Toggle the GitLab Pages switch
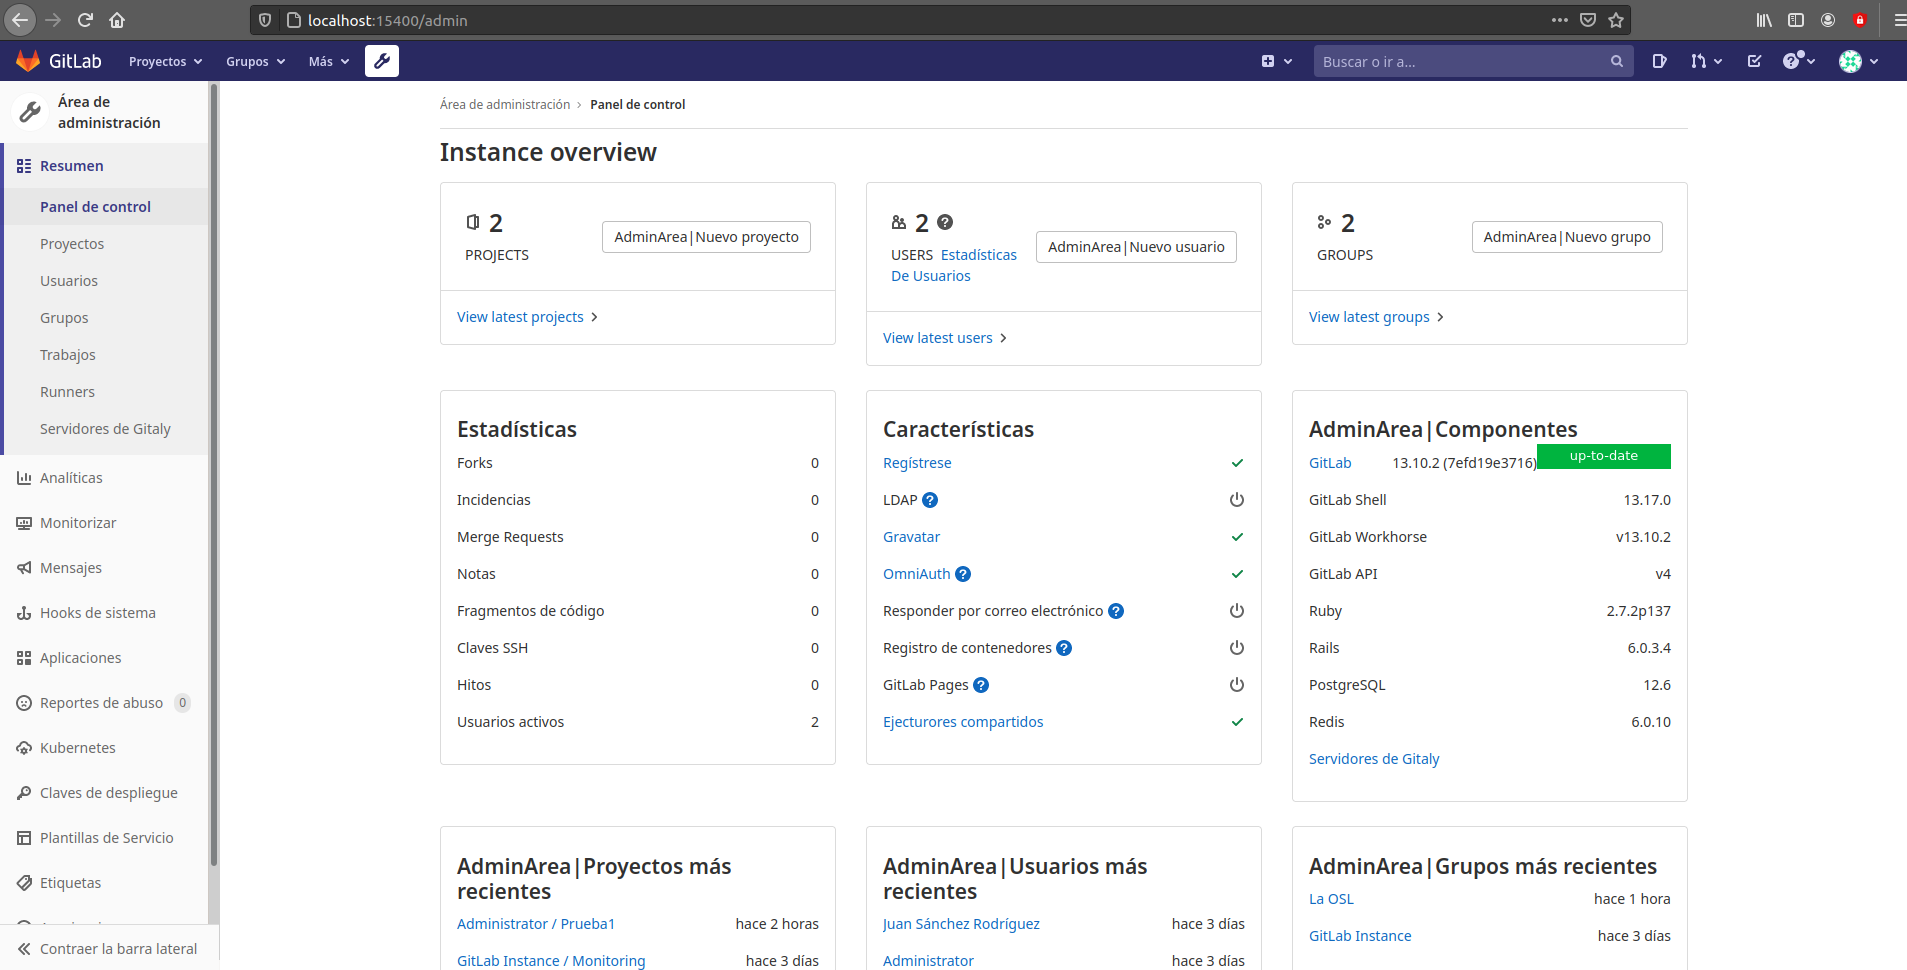1907x970 pixels. pos(1236,685)
